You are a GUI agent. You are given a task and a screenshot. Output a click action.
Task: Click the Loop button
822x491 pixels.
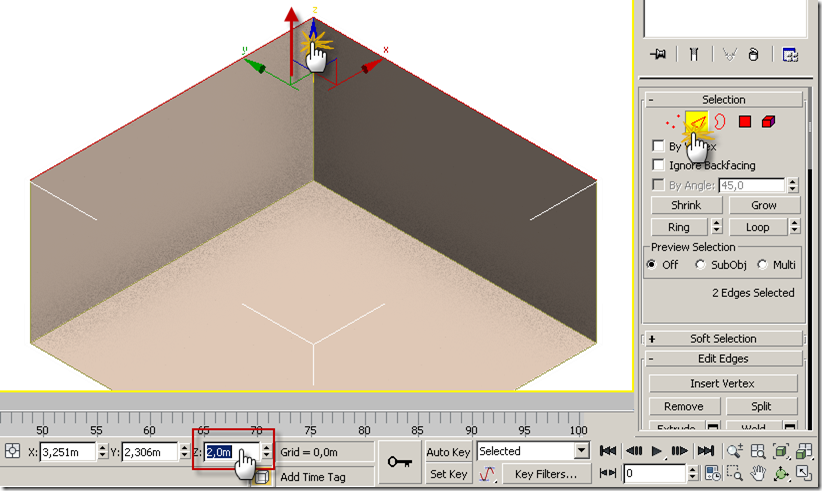(758, 227)
